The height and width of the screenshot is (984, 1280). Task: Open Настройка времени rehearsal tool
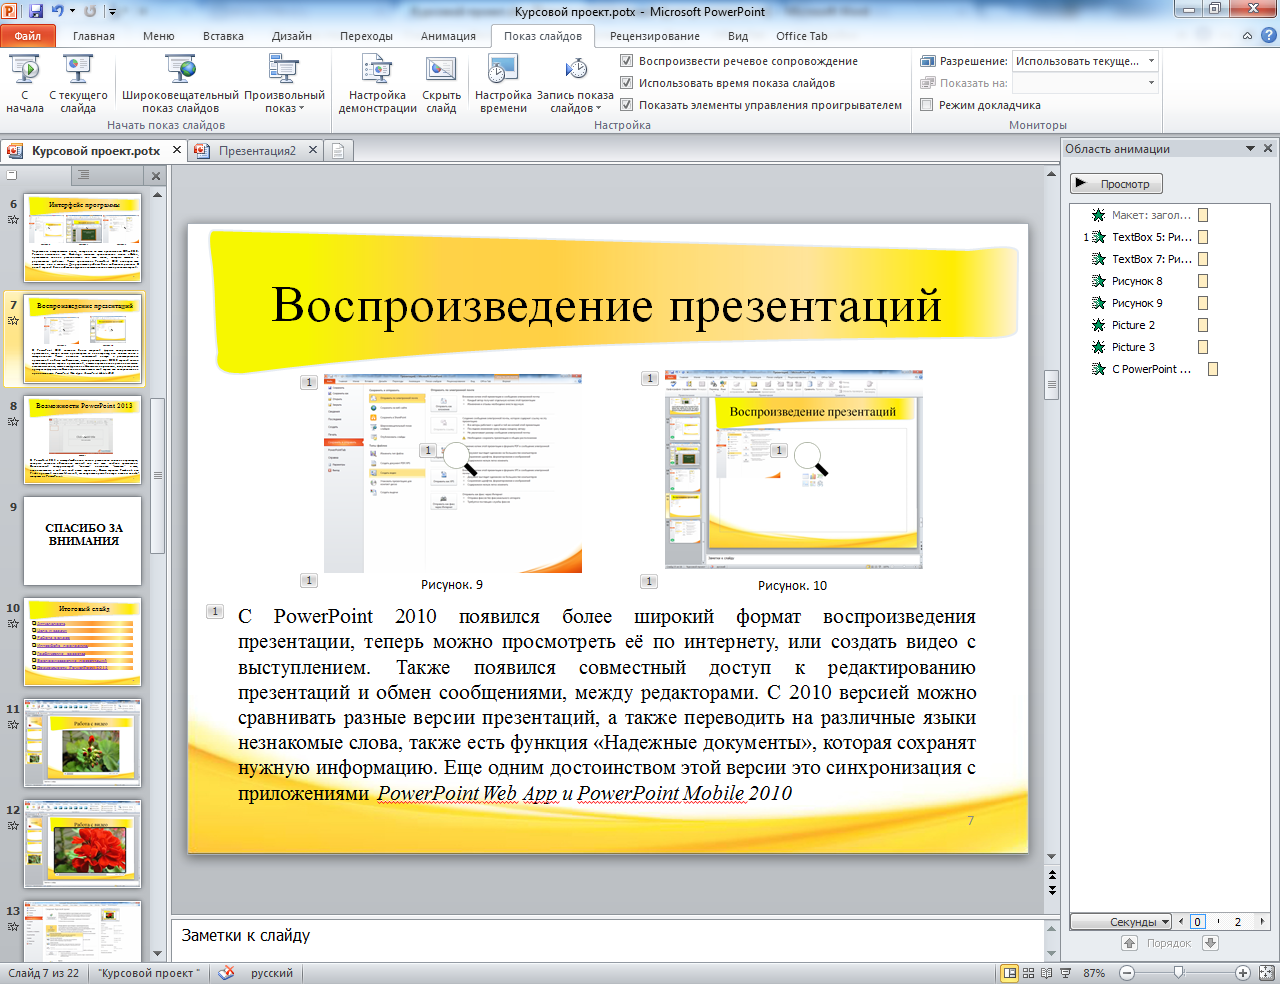(503, 84)
